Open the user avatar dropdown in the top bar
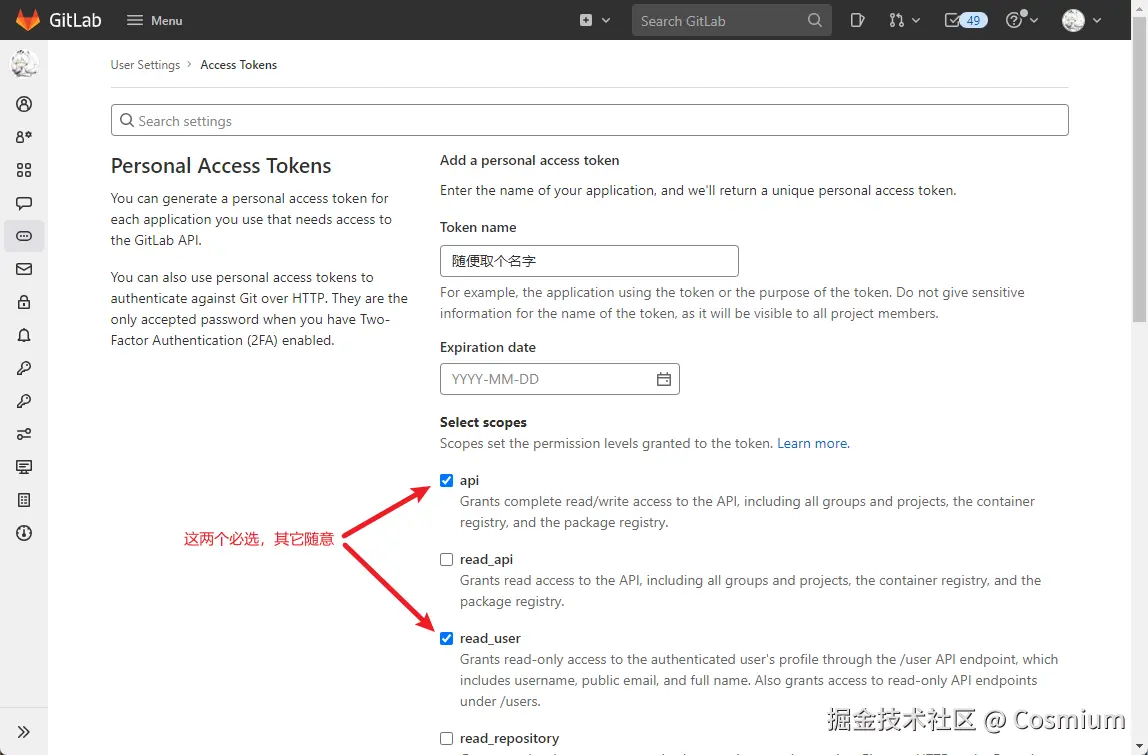Image resolution: width=1148 pixels, height=755 pixels. tap(1081, 21)
